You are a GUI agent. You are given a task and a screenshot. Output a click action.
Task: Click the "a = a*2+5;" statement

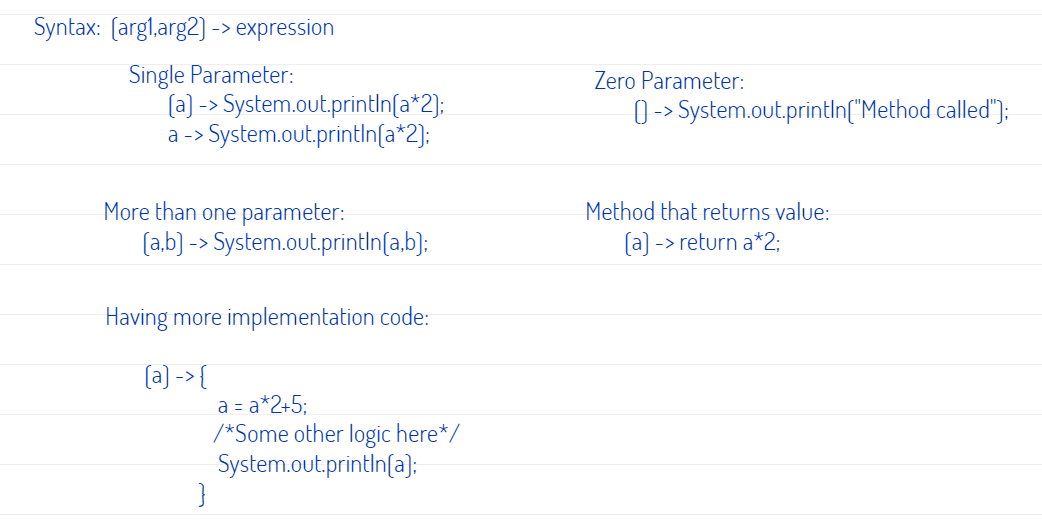tap(263, 406)
